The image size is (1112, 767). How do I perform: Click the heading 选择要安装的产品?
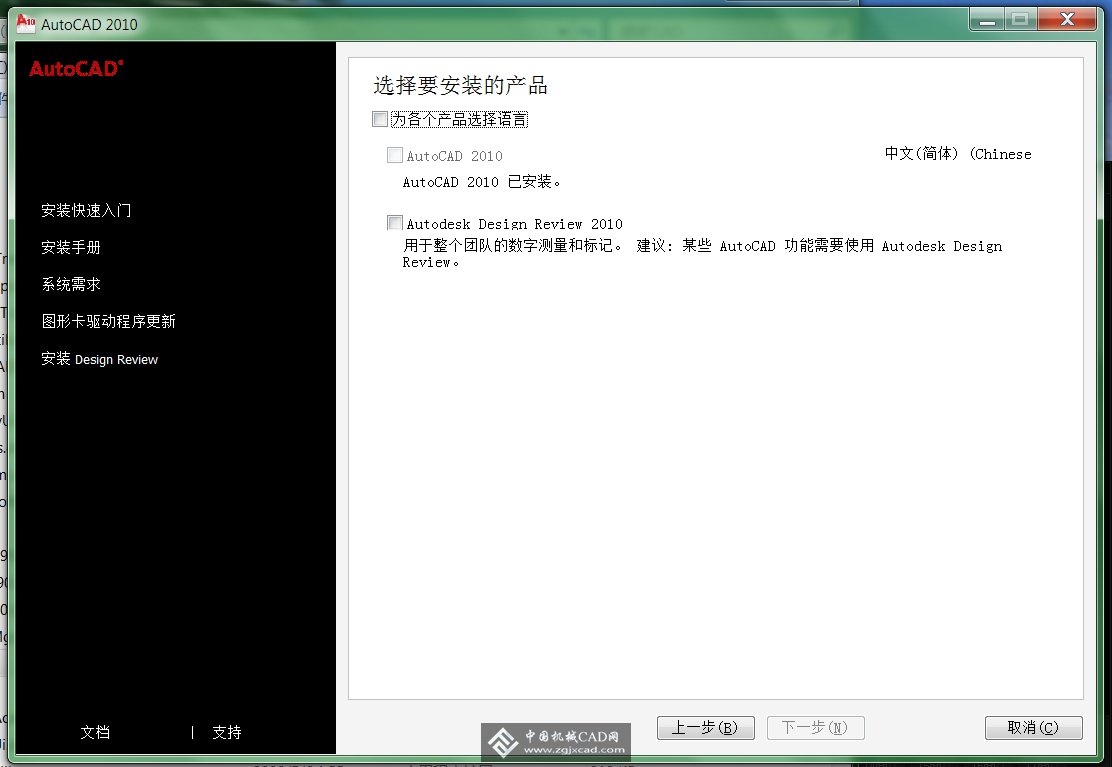[460, 86]
